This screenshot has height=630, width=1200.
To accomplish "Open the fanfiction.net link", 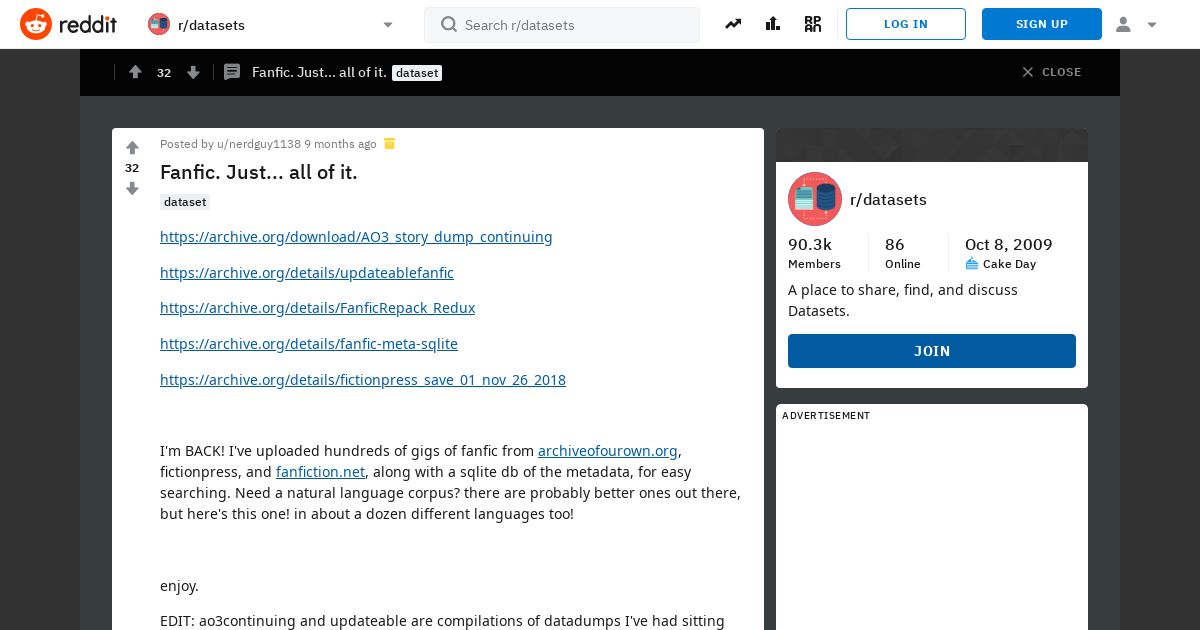I will [320, 472].
